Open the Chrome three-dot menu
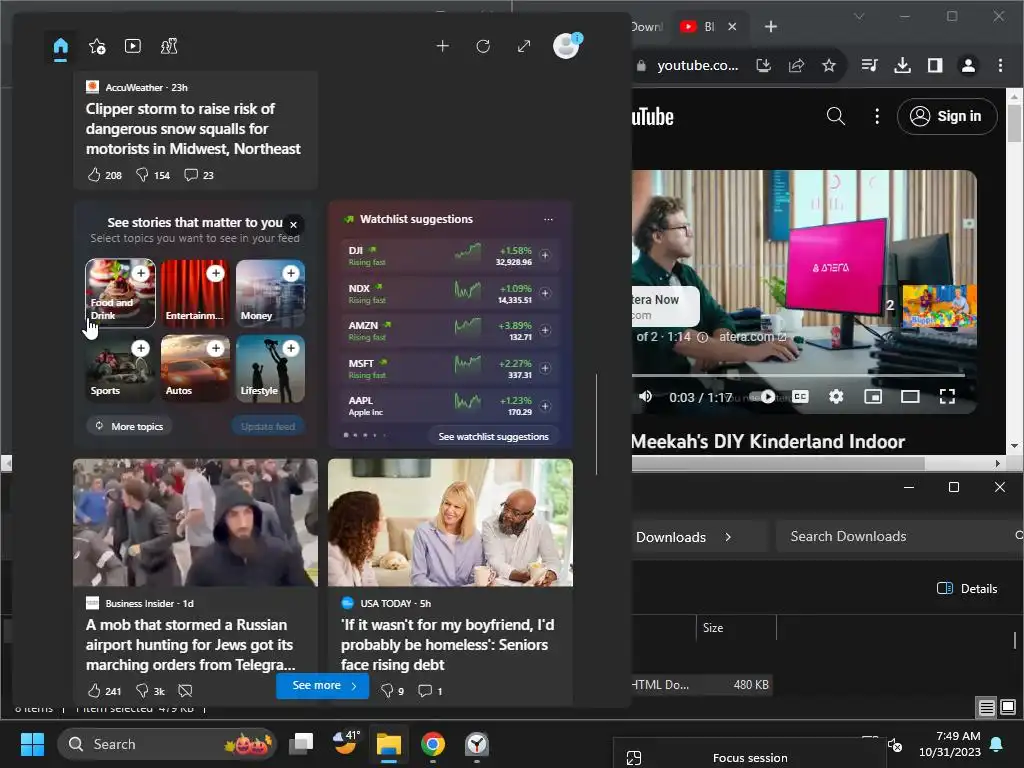This screenshot has width=1024, height=768. tap(1000, 65)
